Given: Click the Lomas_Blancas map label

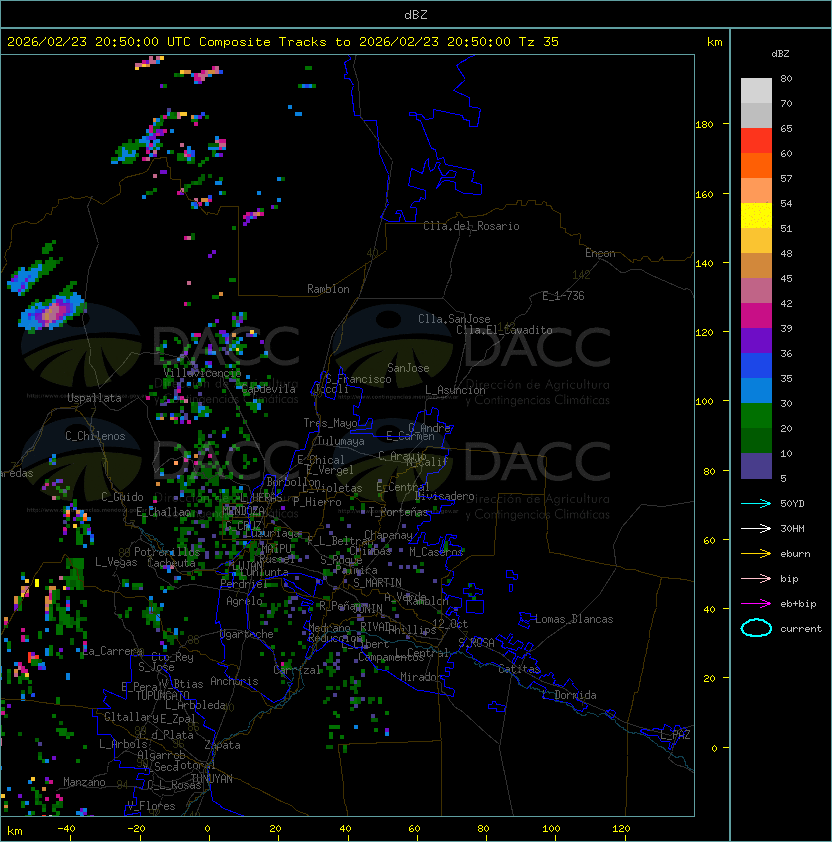Looking at the screenshot, I should tap(574, 619).
